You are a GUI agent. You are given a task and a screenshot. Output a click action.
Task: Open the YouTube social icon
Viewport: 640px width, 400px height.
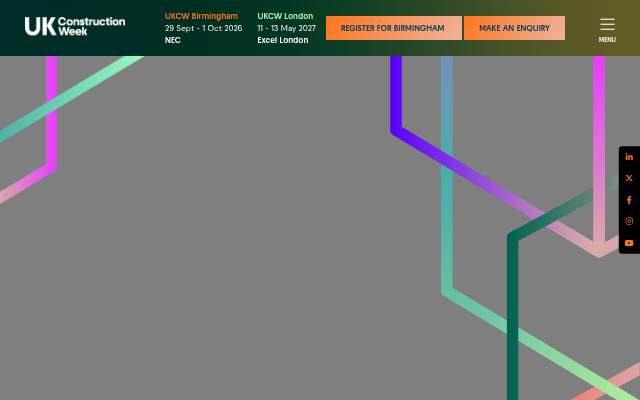[x=629, y=243]
